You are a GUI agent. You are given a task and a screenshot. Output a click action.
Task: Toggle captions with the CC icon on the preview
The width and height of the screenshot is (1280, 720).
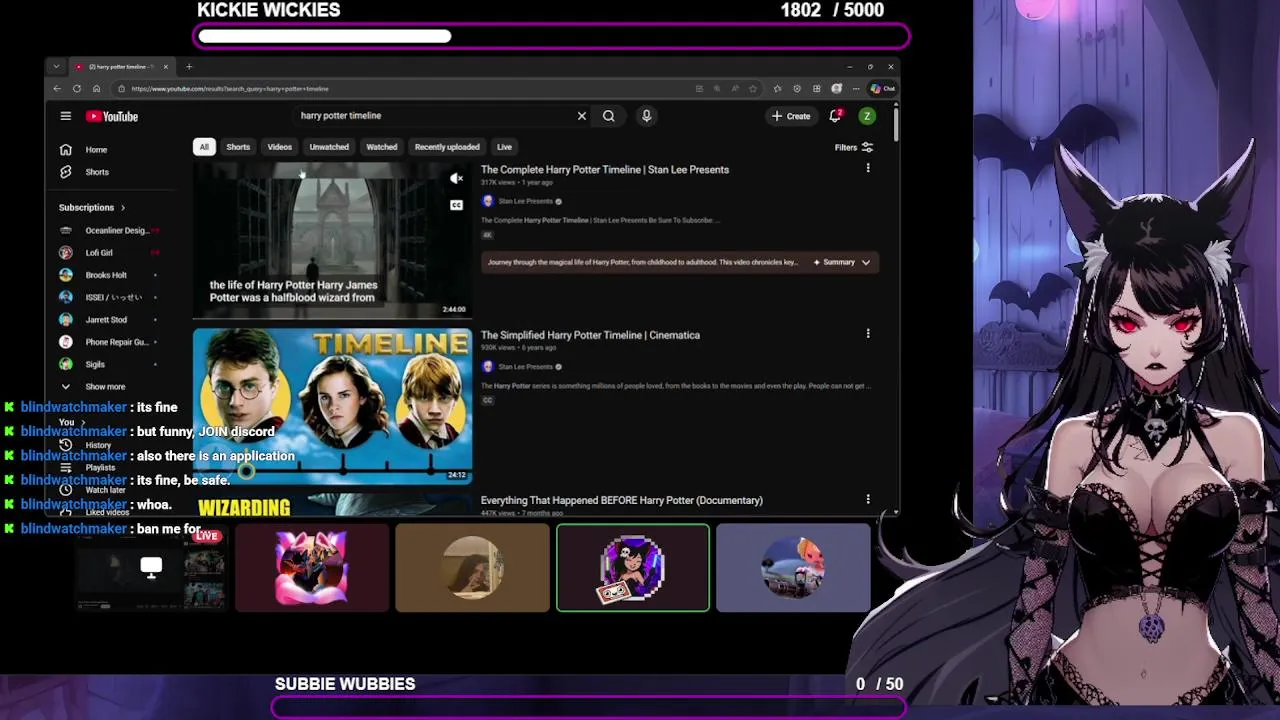pos(456,205)
